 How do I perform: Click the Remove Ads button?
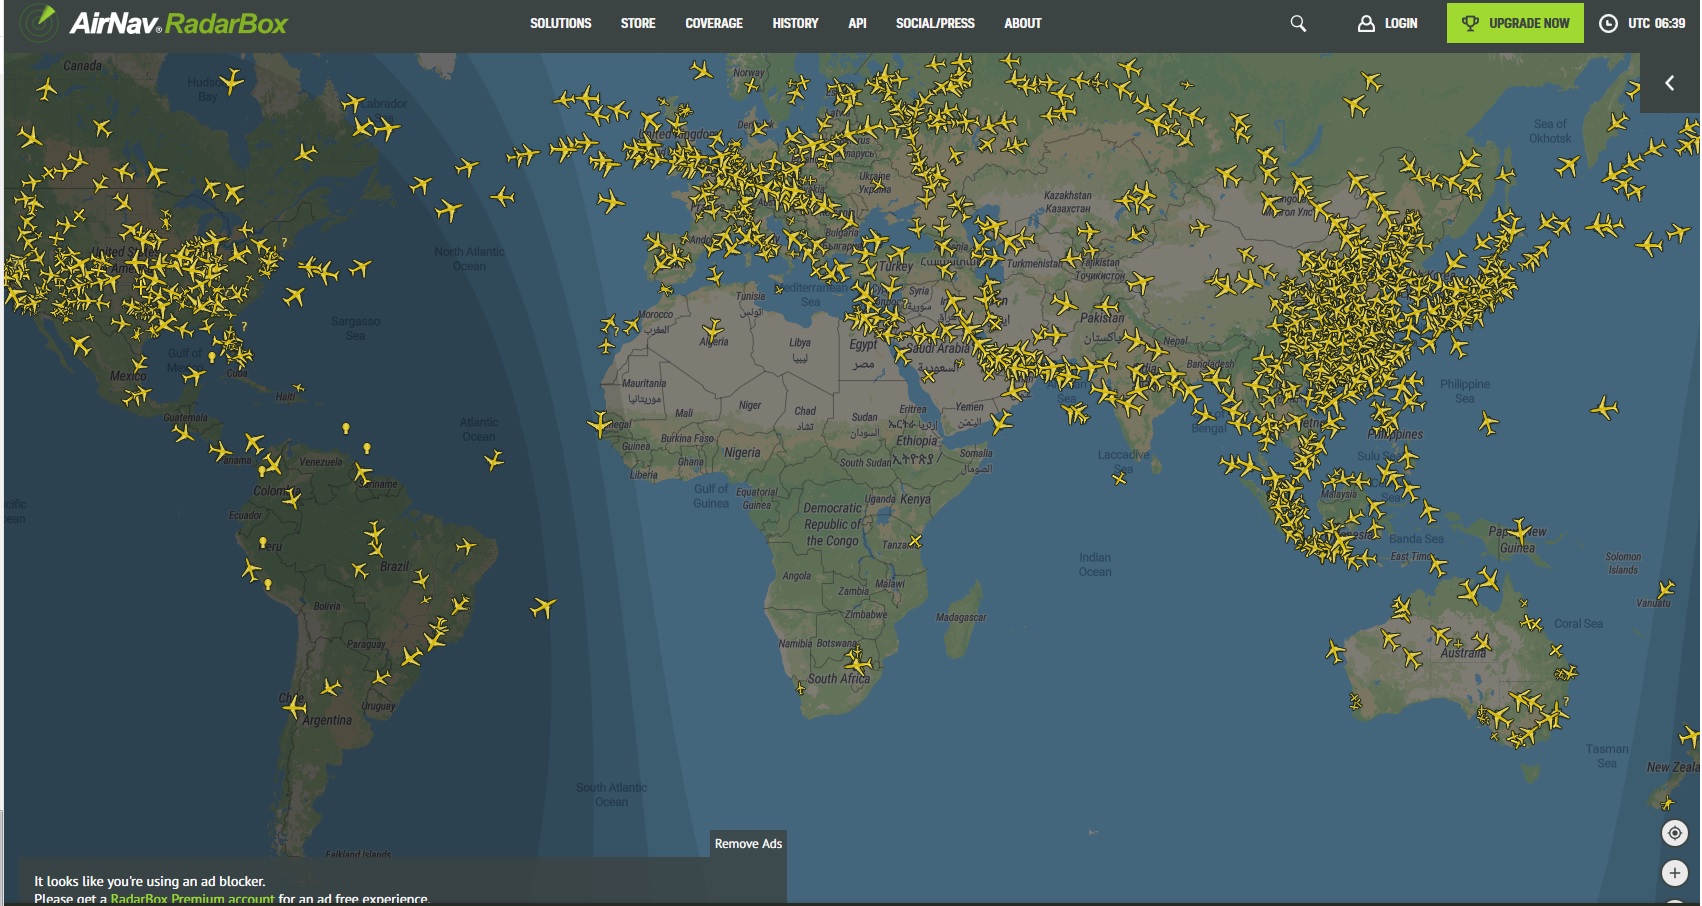[x=748, y=844]
